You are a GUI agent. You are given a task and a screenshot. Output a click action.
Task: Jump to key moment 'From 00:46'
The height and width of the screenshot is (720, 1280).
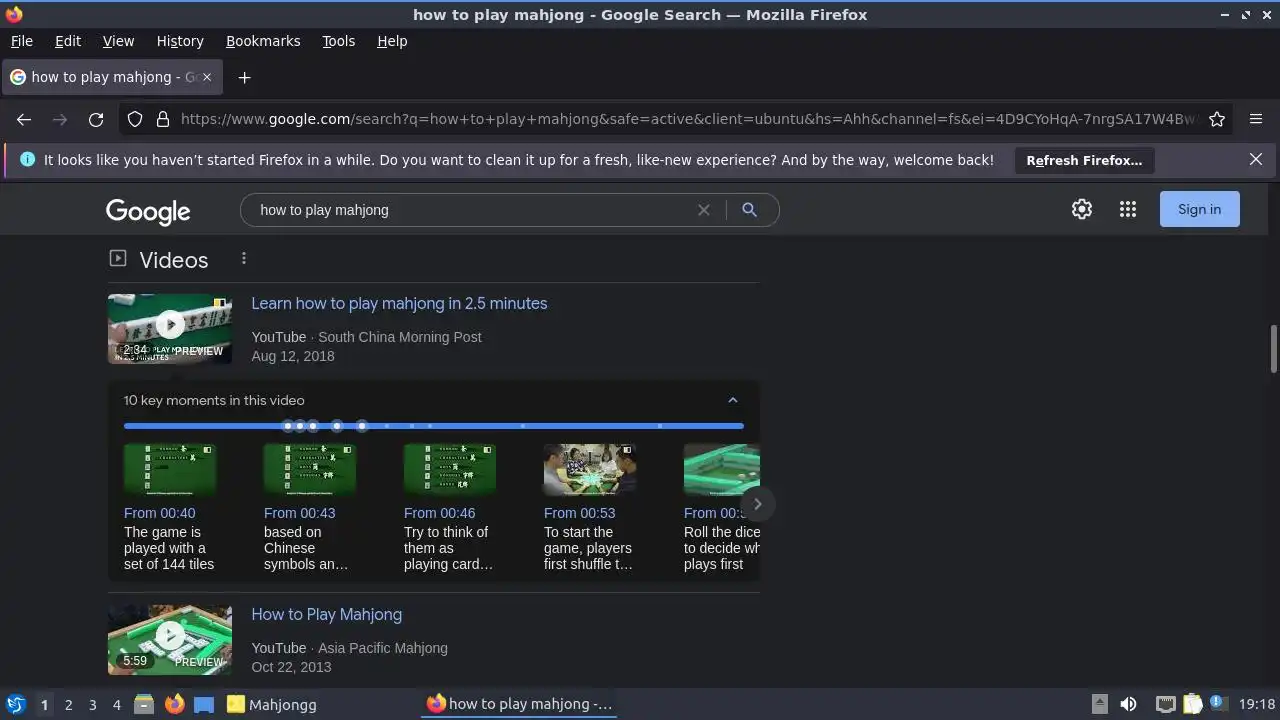coord(440,513)
